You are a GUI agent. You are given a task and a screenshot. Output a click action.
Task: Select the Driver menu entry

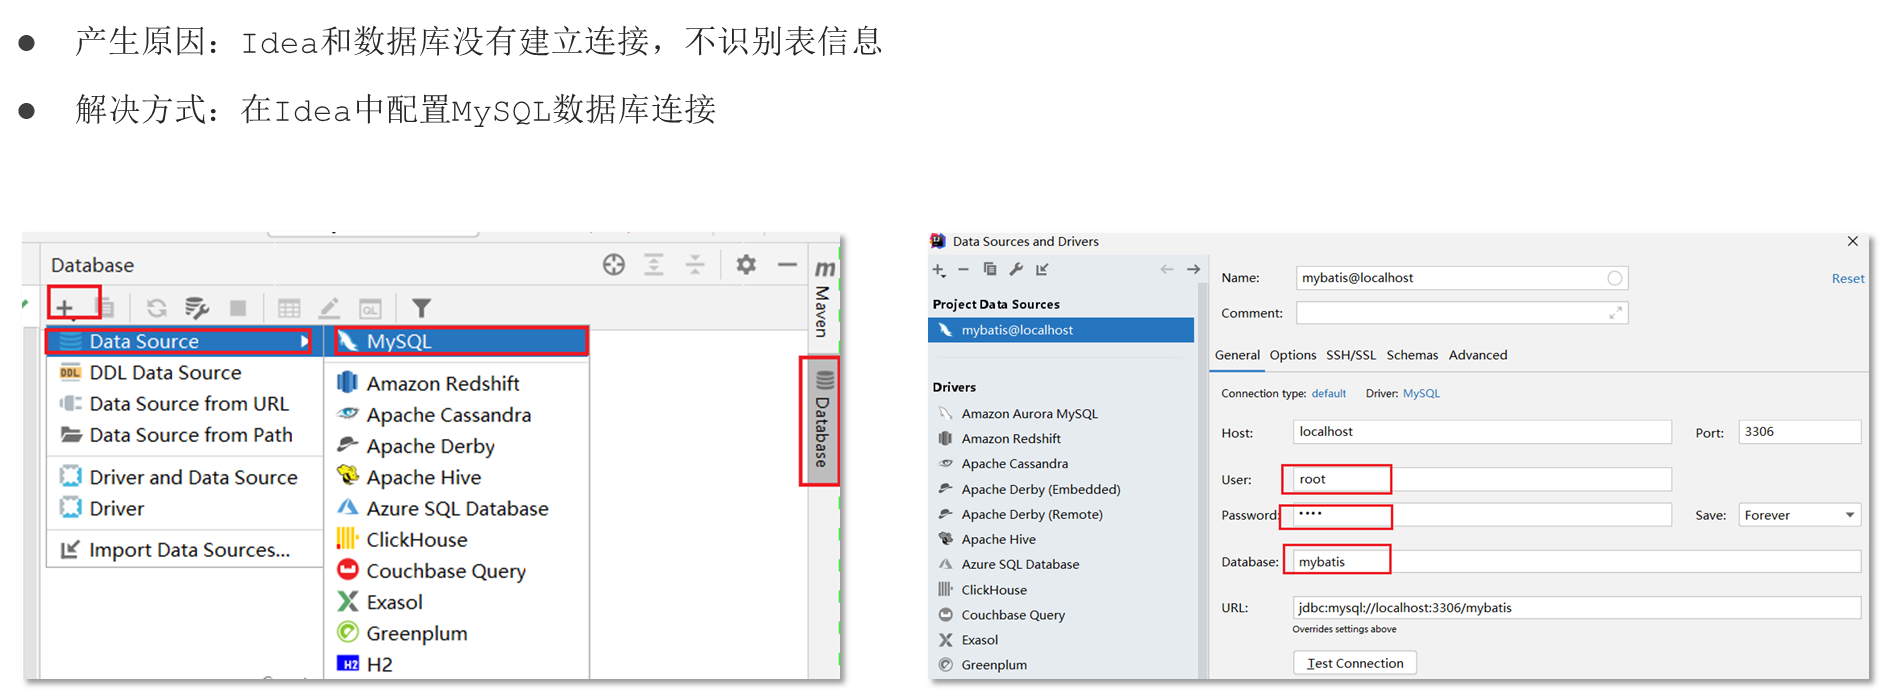(183, 509)
